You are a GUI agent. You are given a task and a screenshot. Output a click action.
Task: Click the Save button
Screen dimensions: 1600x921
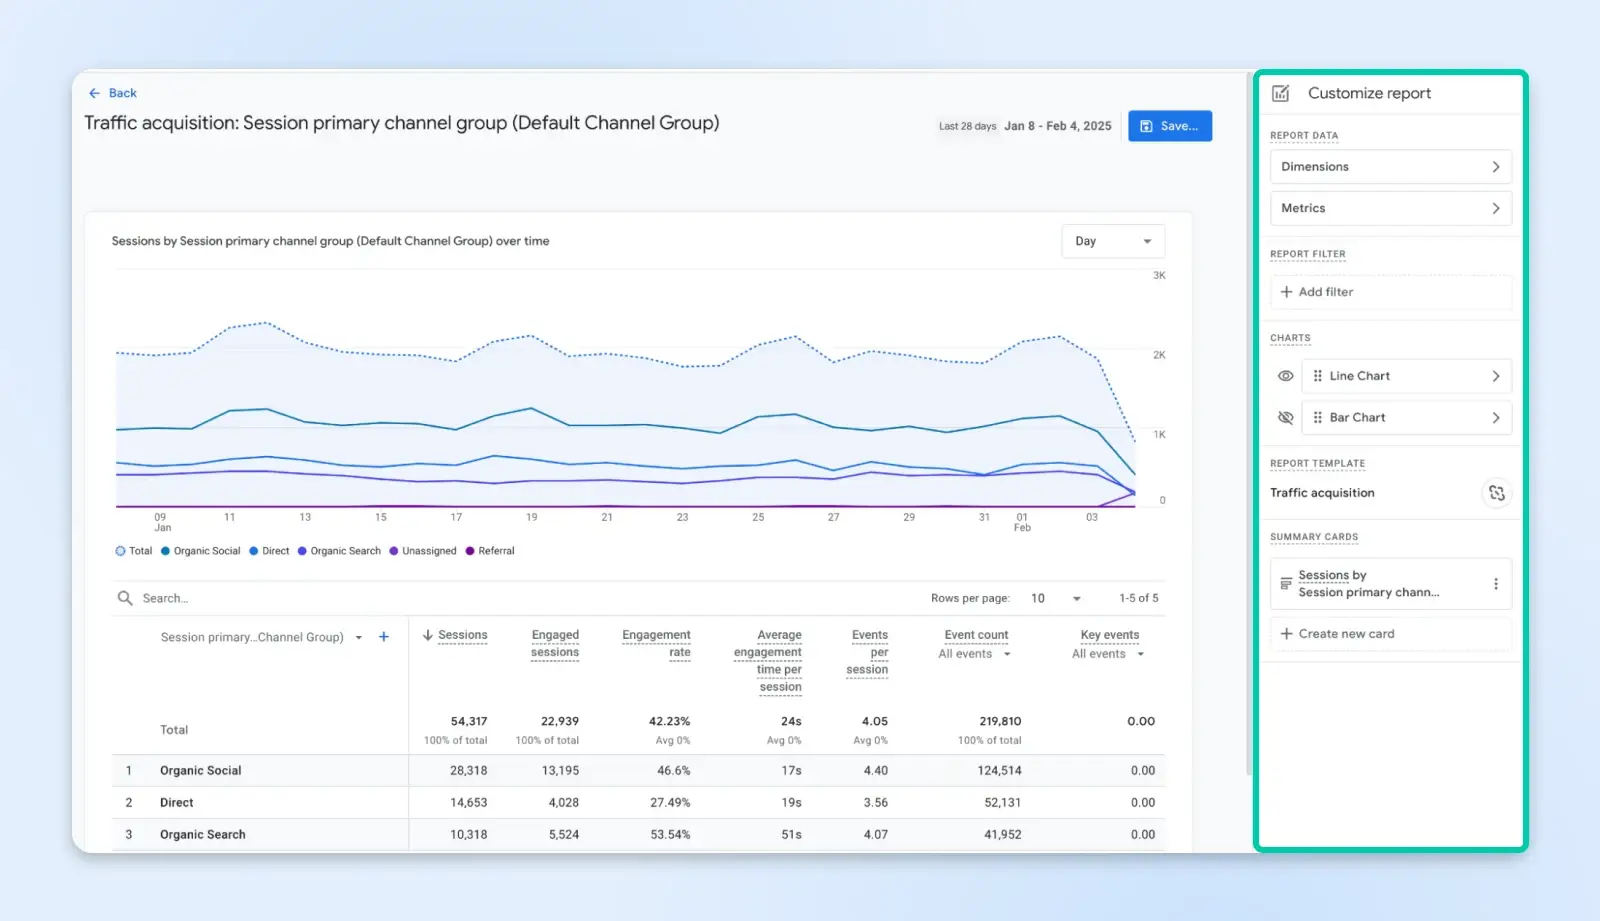click(x=1169, y=126)
